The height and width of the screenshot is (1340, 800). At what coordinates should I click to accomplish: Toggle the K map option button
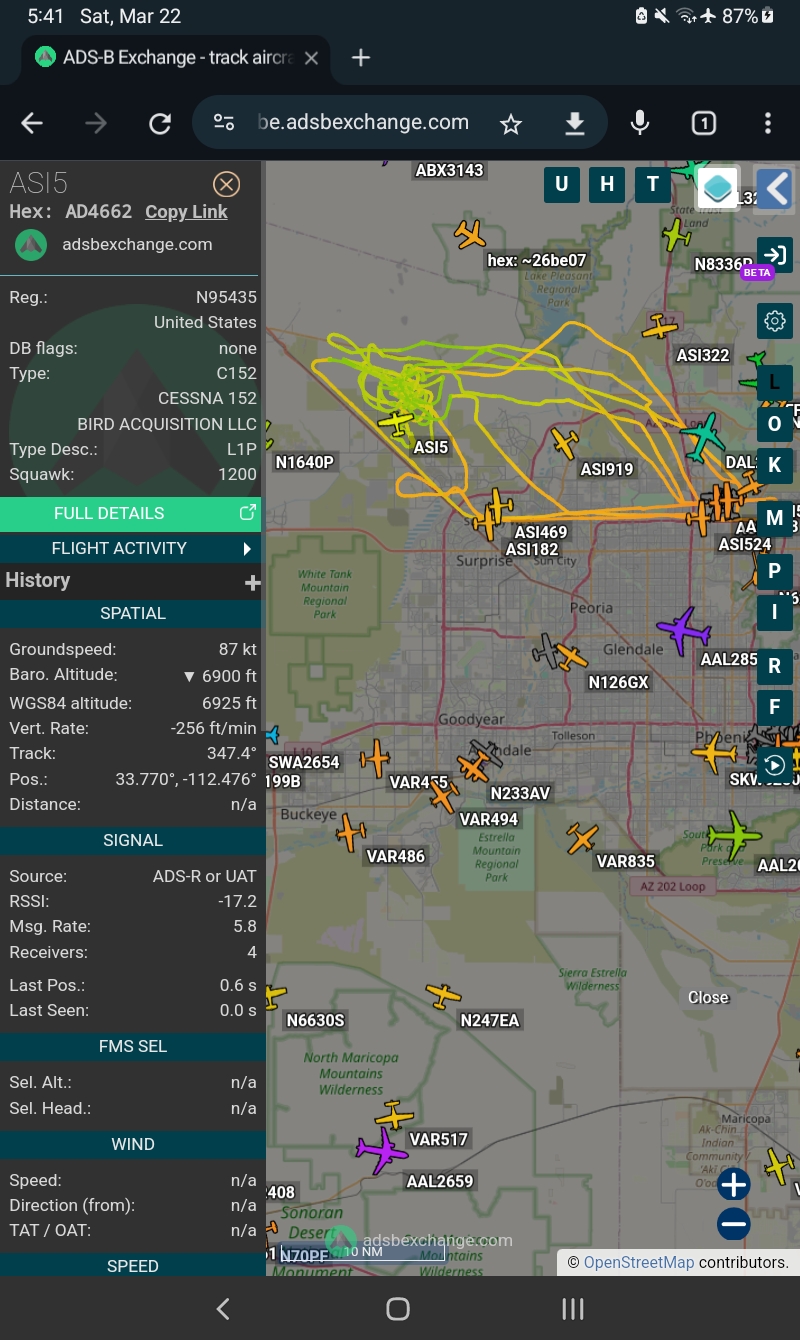click(x=775, y=466)
